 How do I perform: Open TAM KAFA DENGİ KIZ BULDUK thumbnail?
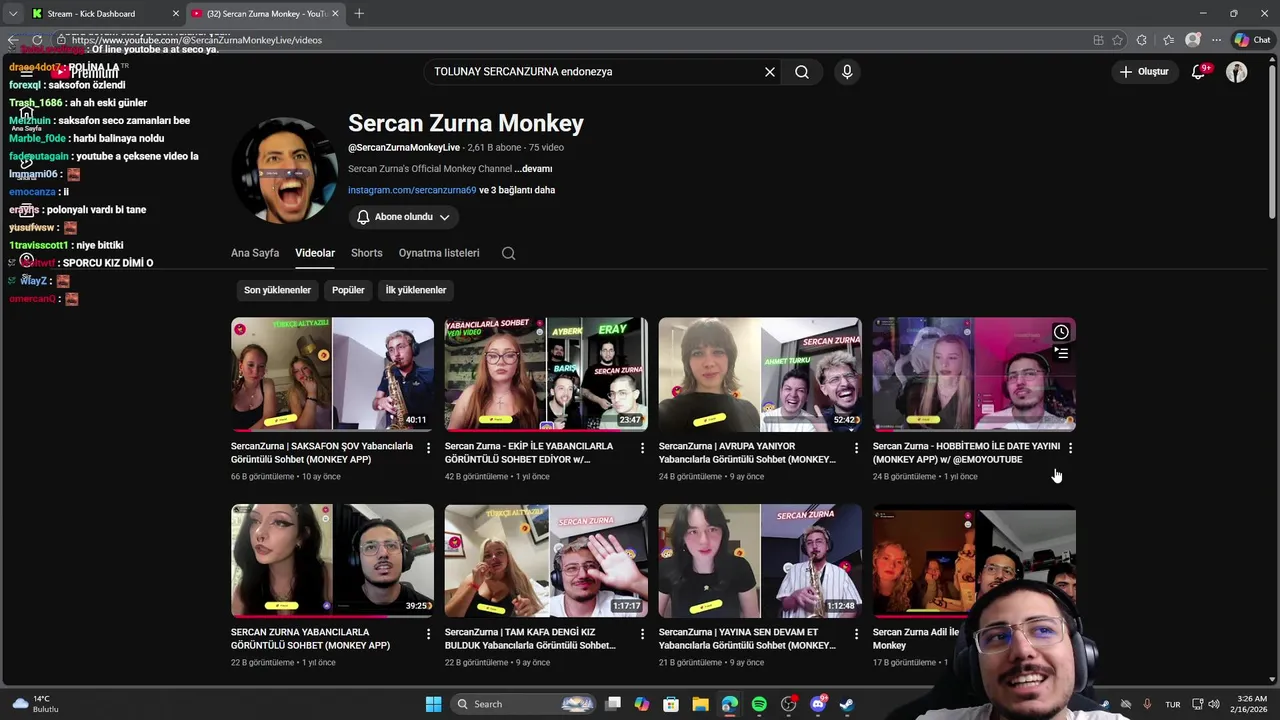(x=546, y=560)
